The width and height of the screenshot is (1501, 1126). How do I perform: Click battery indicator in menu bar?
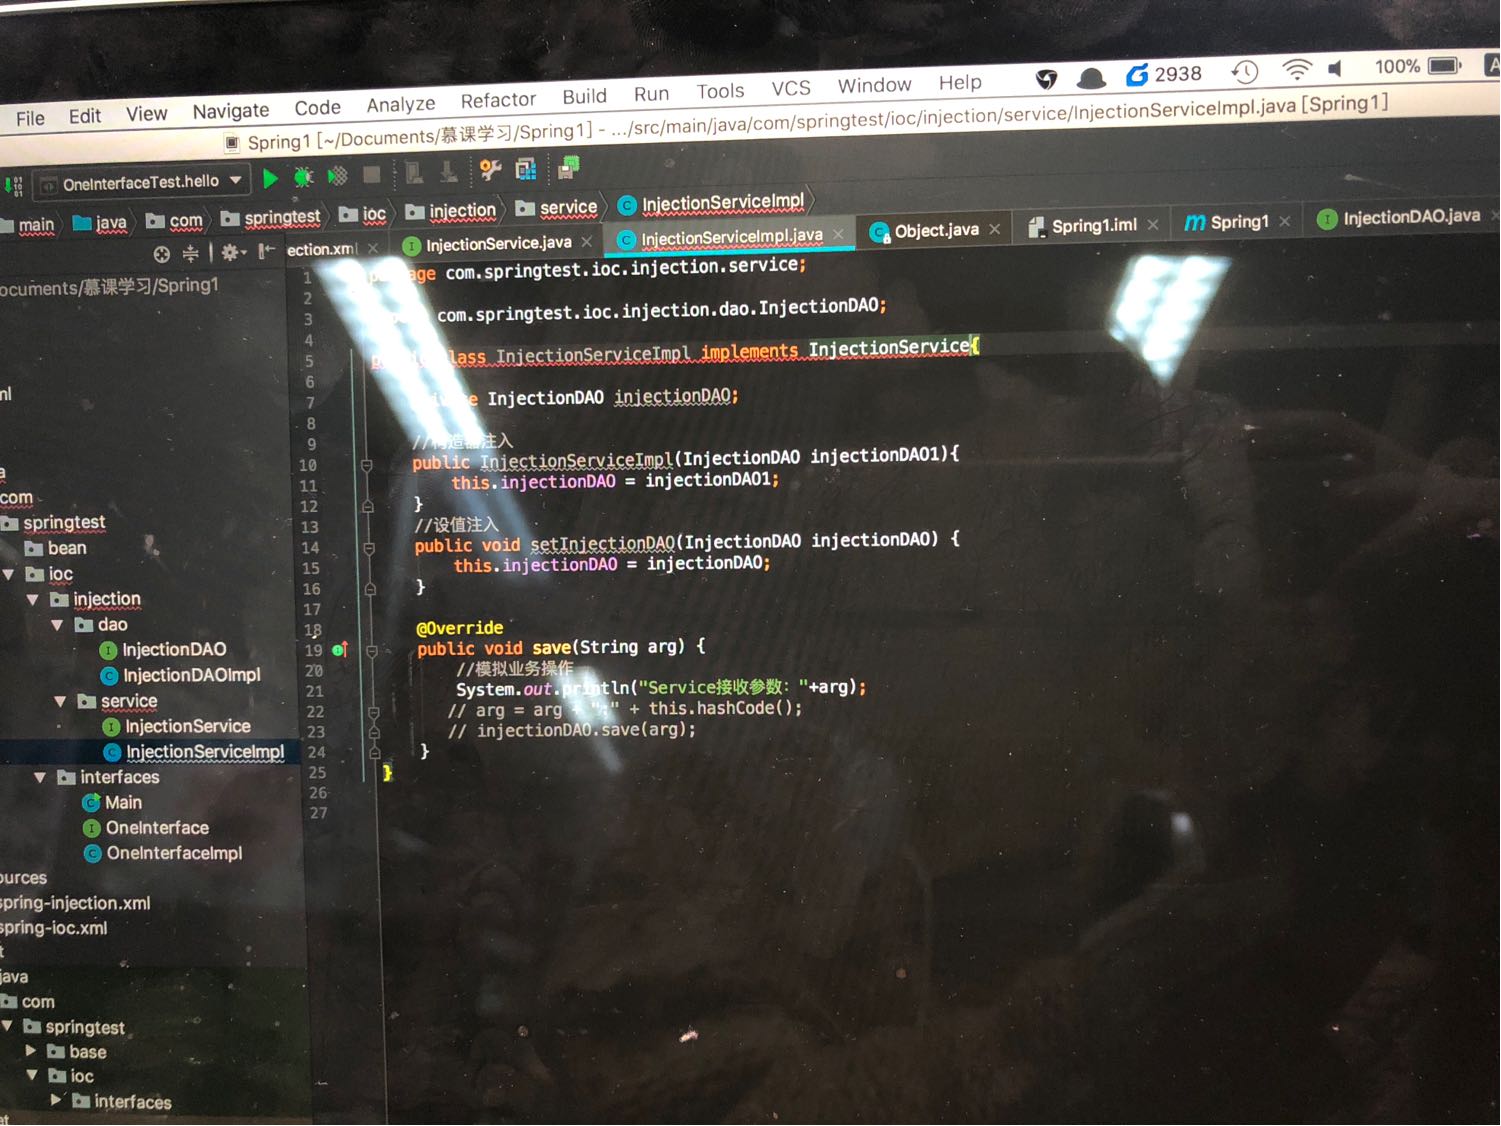click(x=1446, y=65)
